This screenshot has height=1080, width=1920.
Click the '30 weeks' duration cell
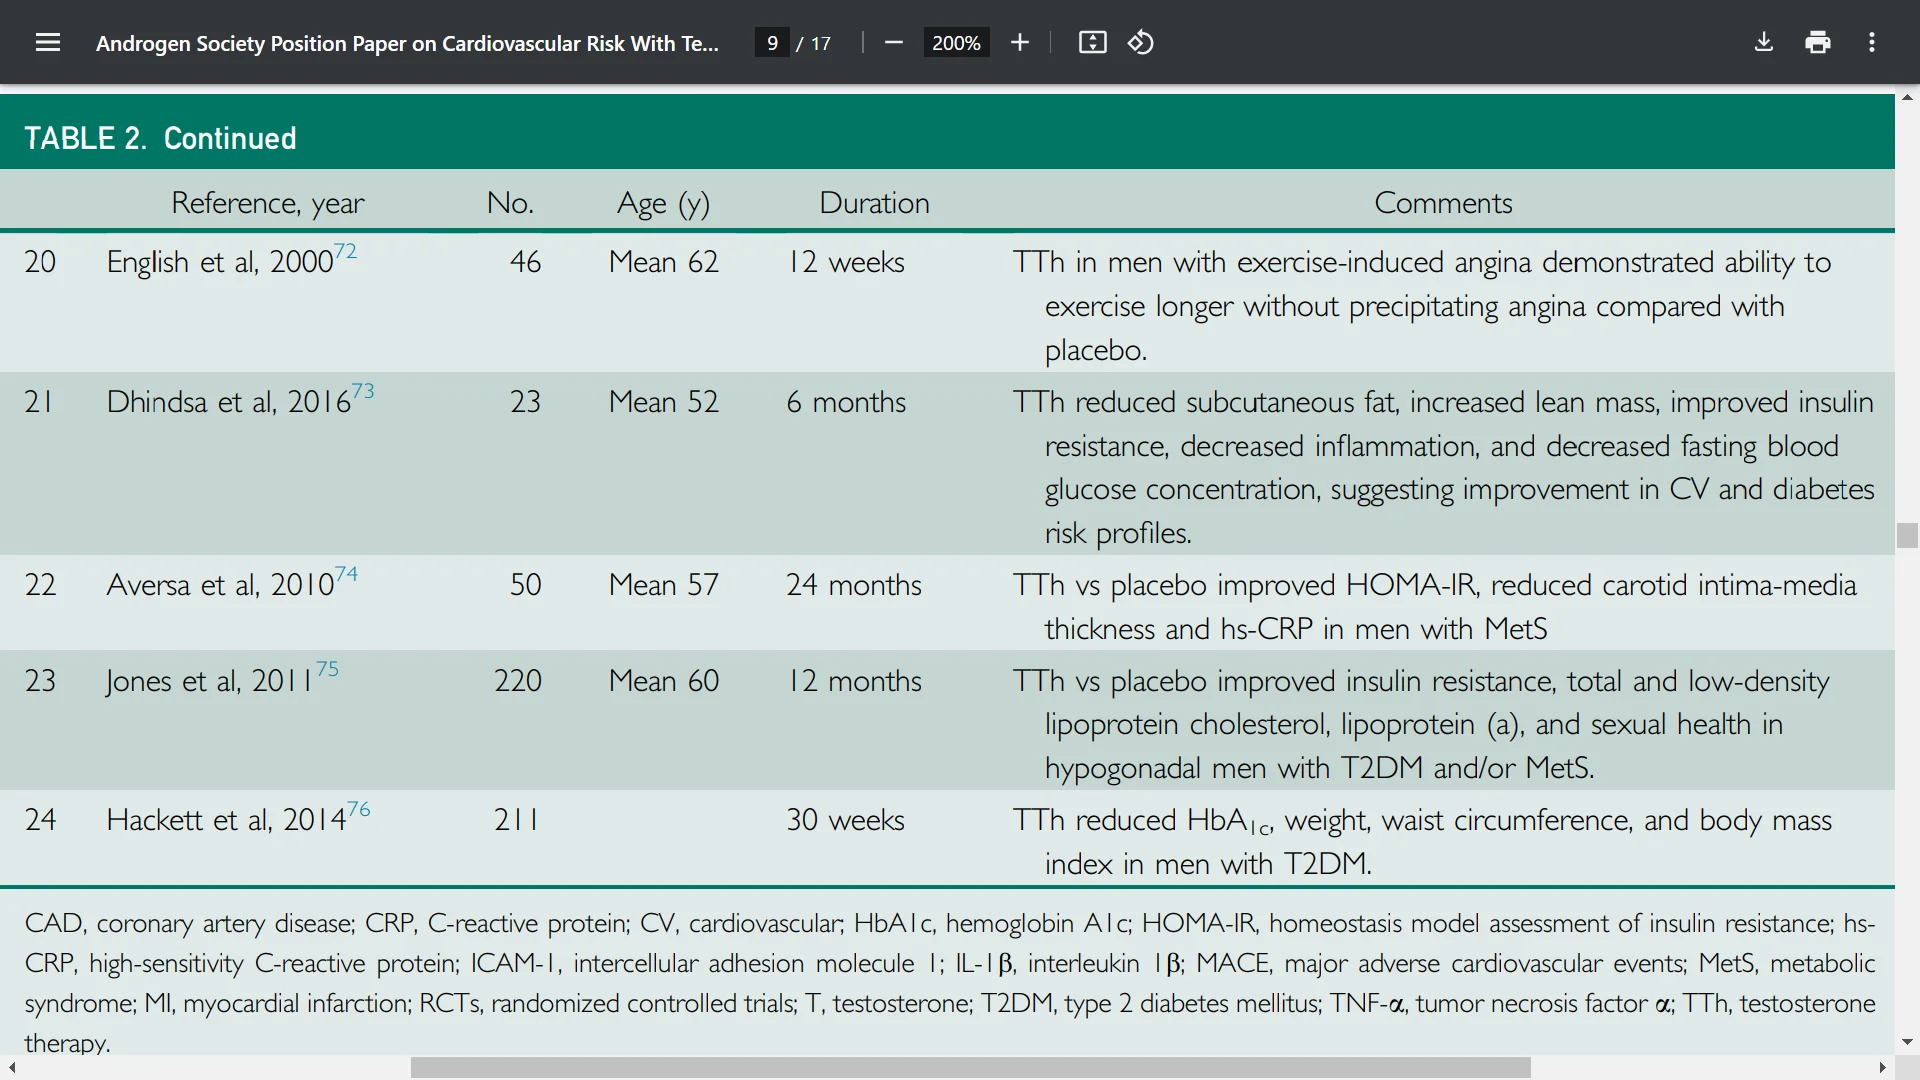pyautogui.click(x=845, y=820)
